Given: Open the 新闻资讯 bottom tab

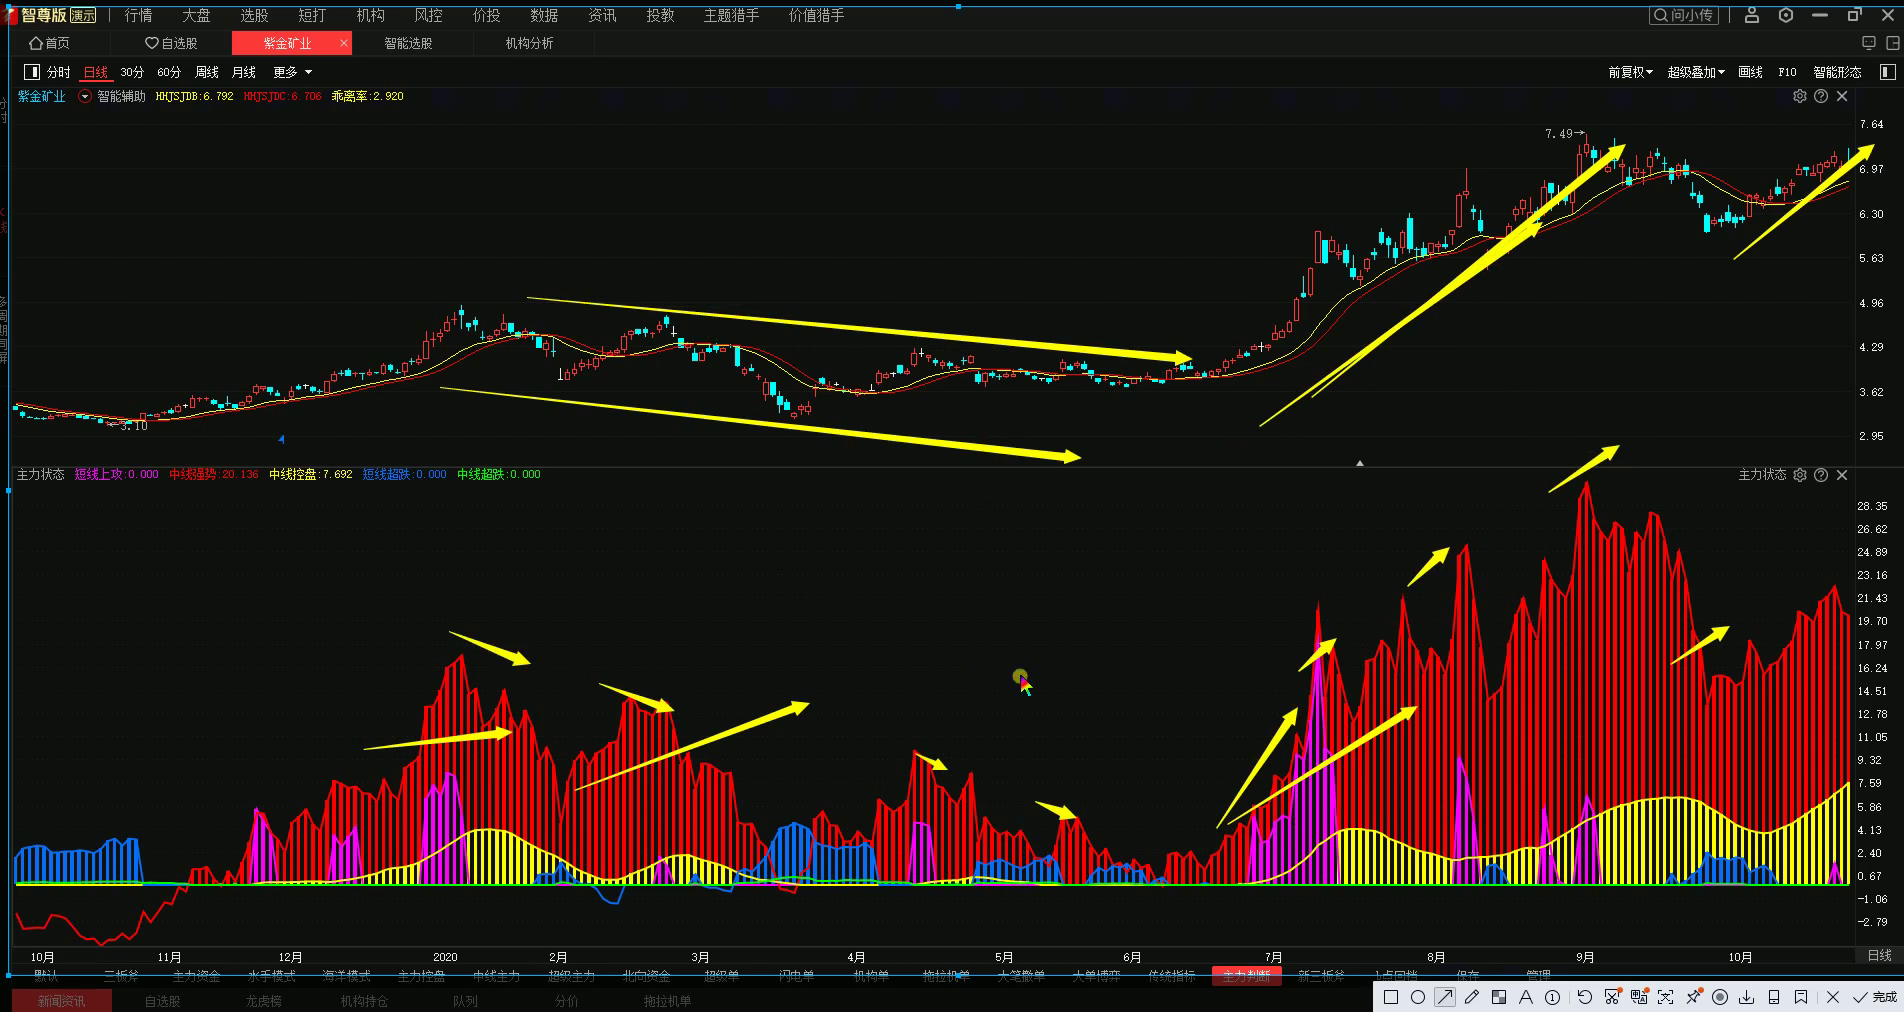Looking at the screenshot, I should pos(62,1001).
